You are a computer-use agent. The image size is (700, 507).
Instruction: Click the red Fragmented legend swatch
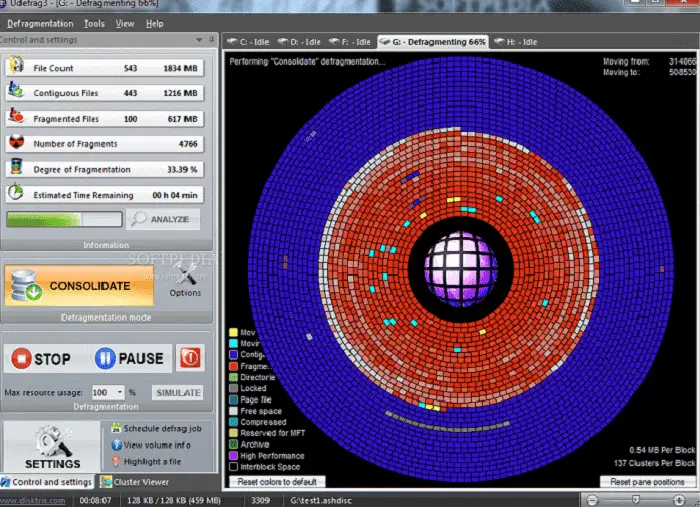233,366
